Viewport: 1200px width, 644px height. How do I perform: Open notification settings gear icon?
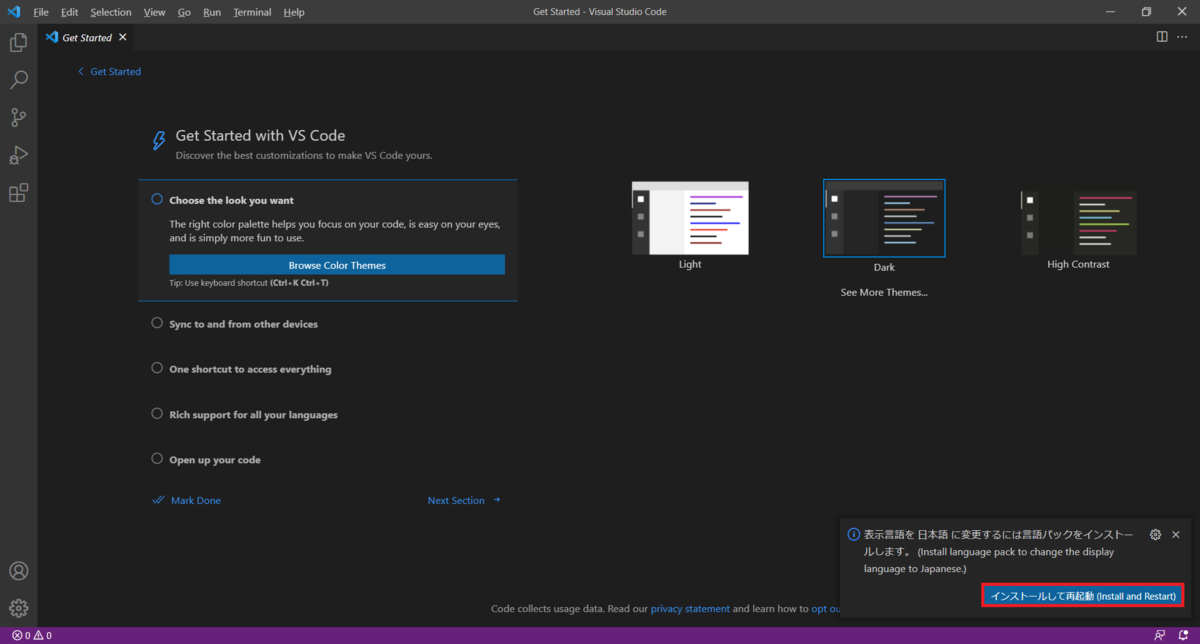click(x=1155, y=535)
